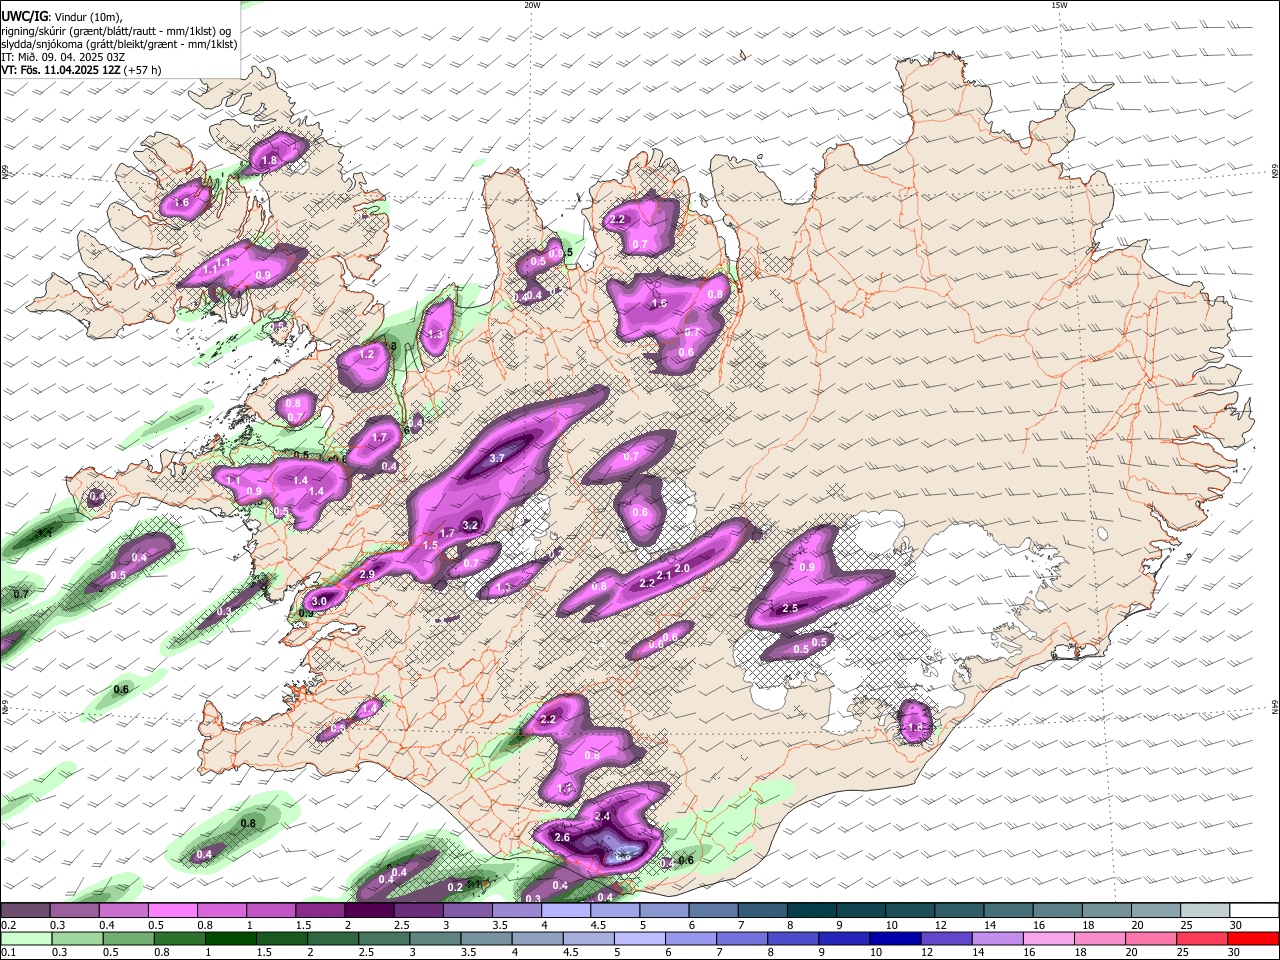Click the 0.2 label under the upper snow legend
Image resolution: width=1280 pixels, height=960 pixels.
6,925
